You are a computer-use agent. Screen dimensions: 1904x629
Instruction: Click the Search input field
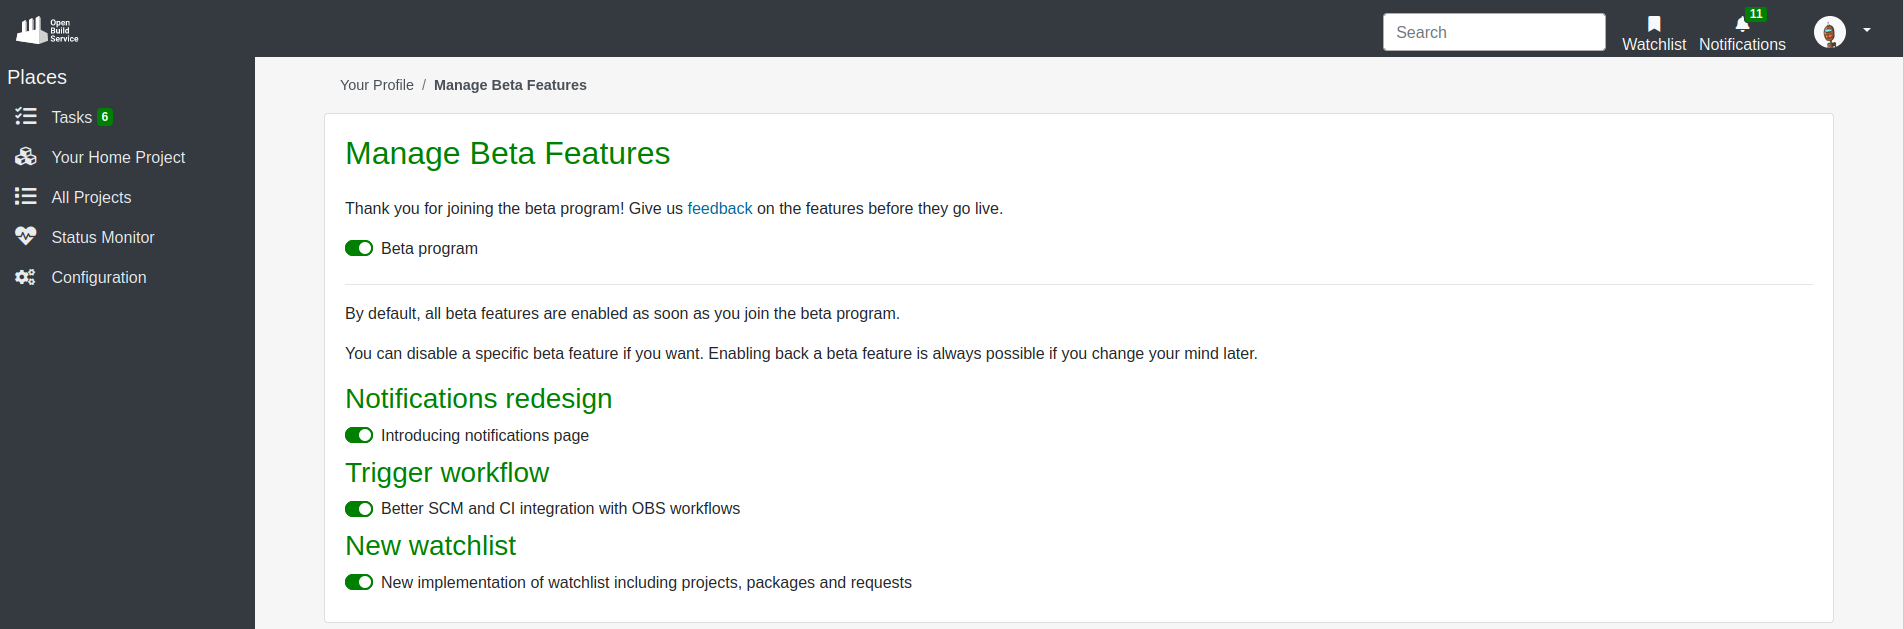[x=1493, y=32]
